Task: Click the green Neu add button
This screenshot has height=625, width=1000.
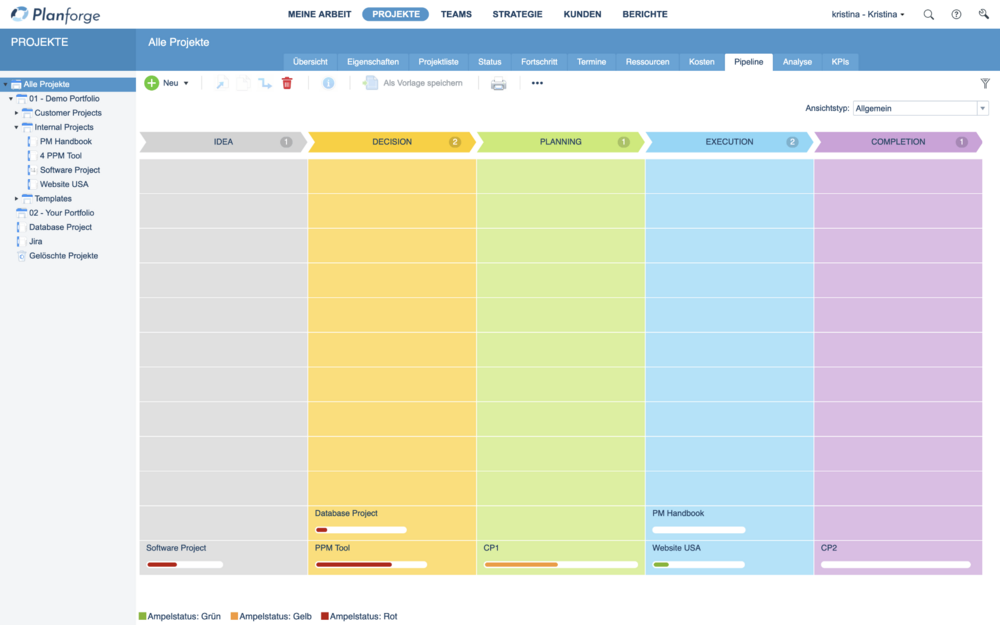Action: [x=152, y=83]
